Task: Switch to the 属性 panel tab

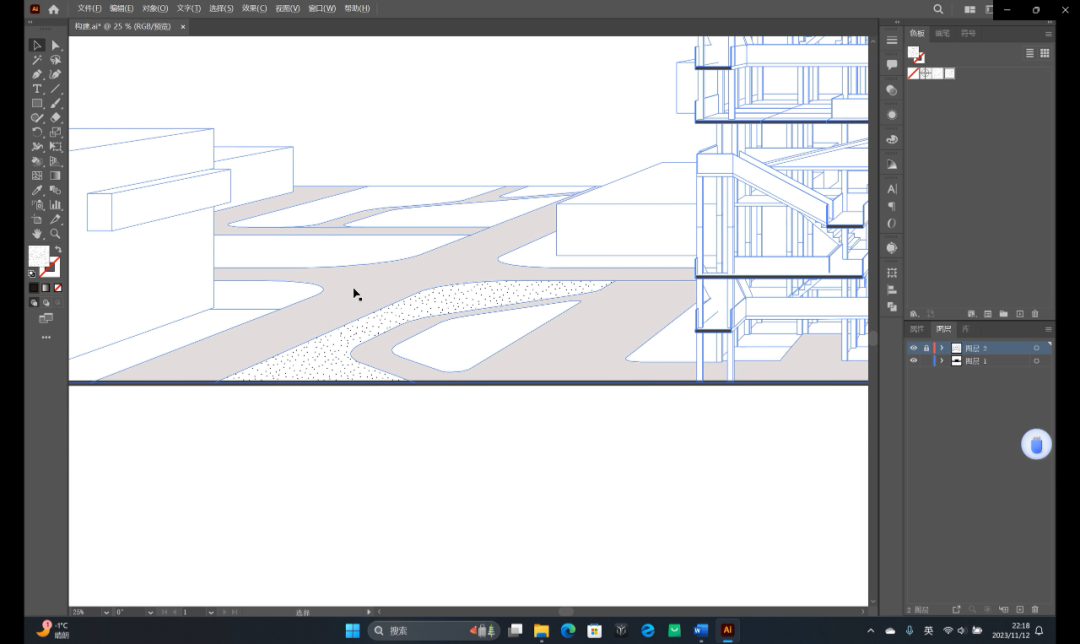Action: (x=917, y=329)
